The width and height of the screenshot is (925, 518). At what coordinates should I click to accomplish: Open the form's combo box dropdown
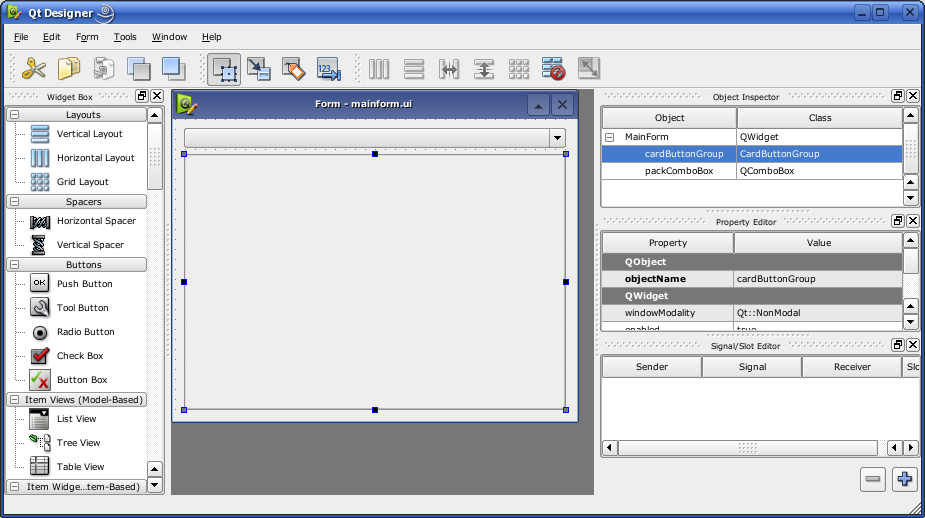coord(557,138)
